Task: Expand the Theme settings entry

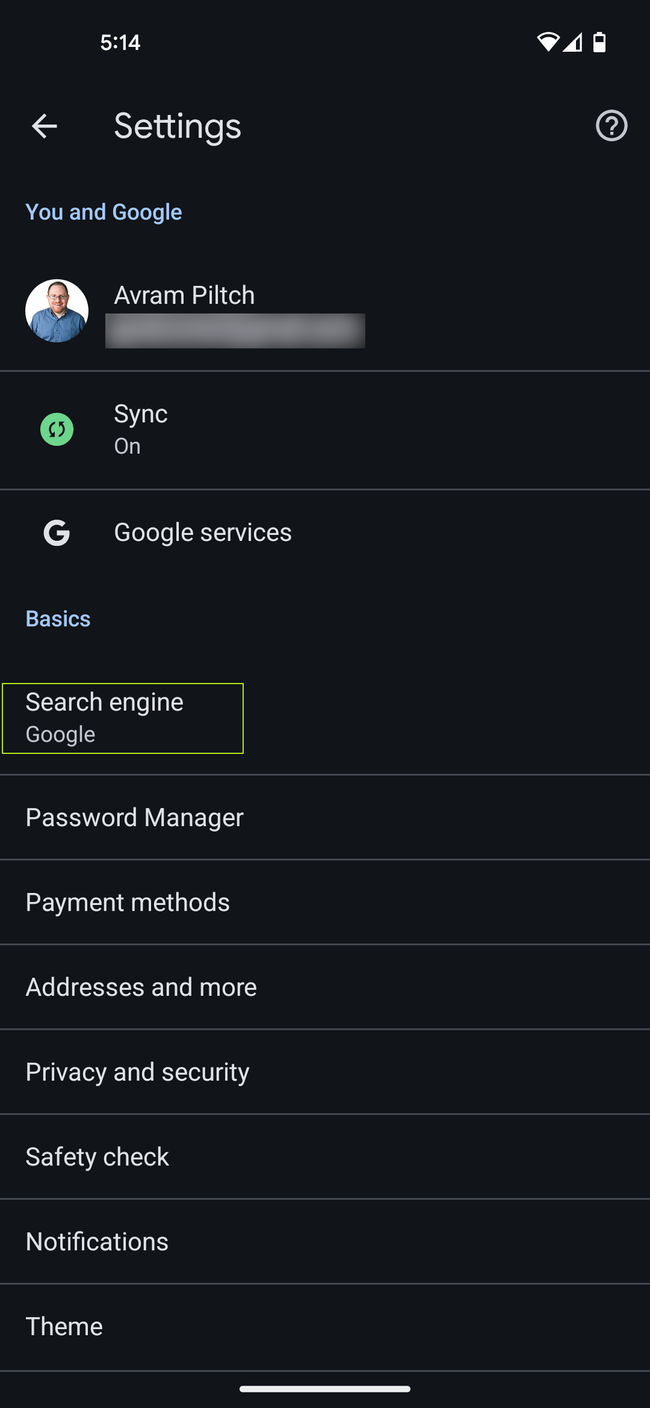Action: (325, 1326)
